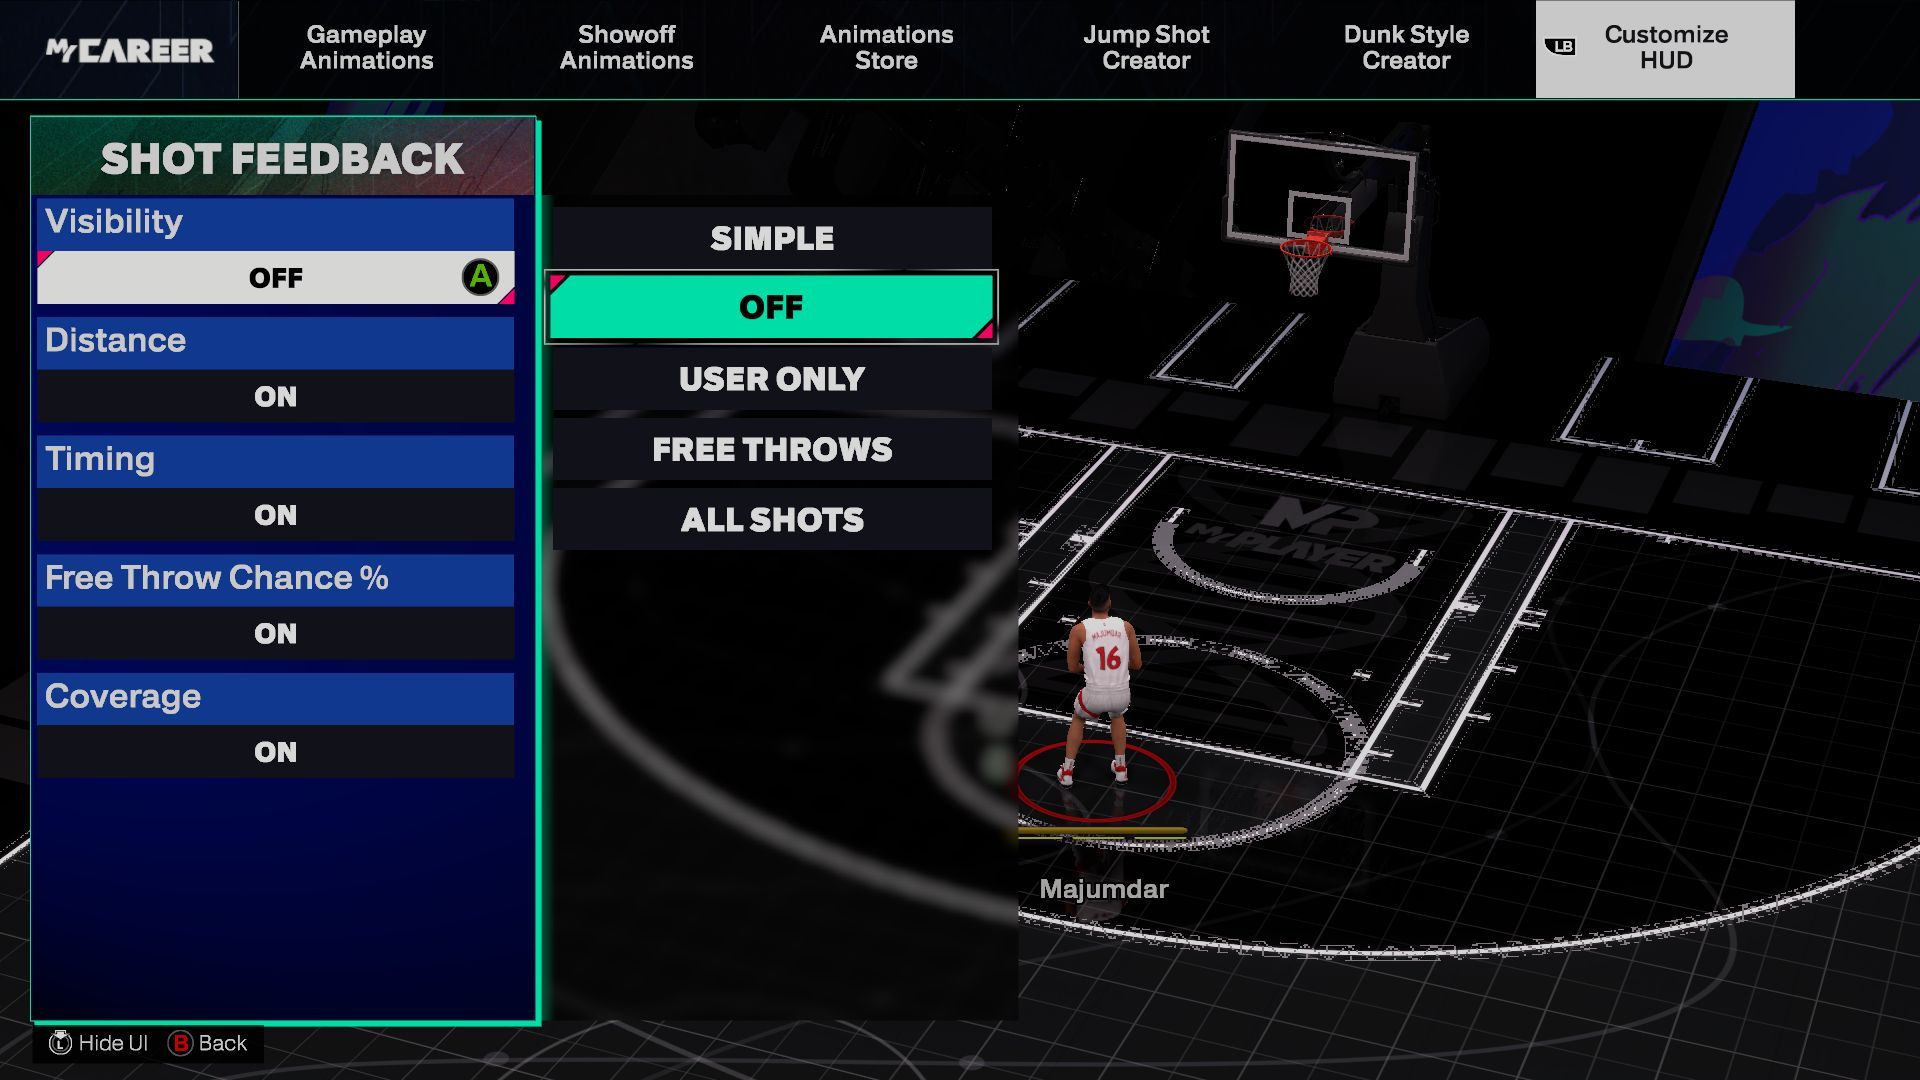Image resolution: width=1920 pixels, height=1080 pixels.
Task: Expand Visibility options dropdown
Action: 276,277
